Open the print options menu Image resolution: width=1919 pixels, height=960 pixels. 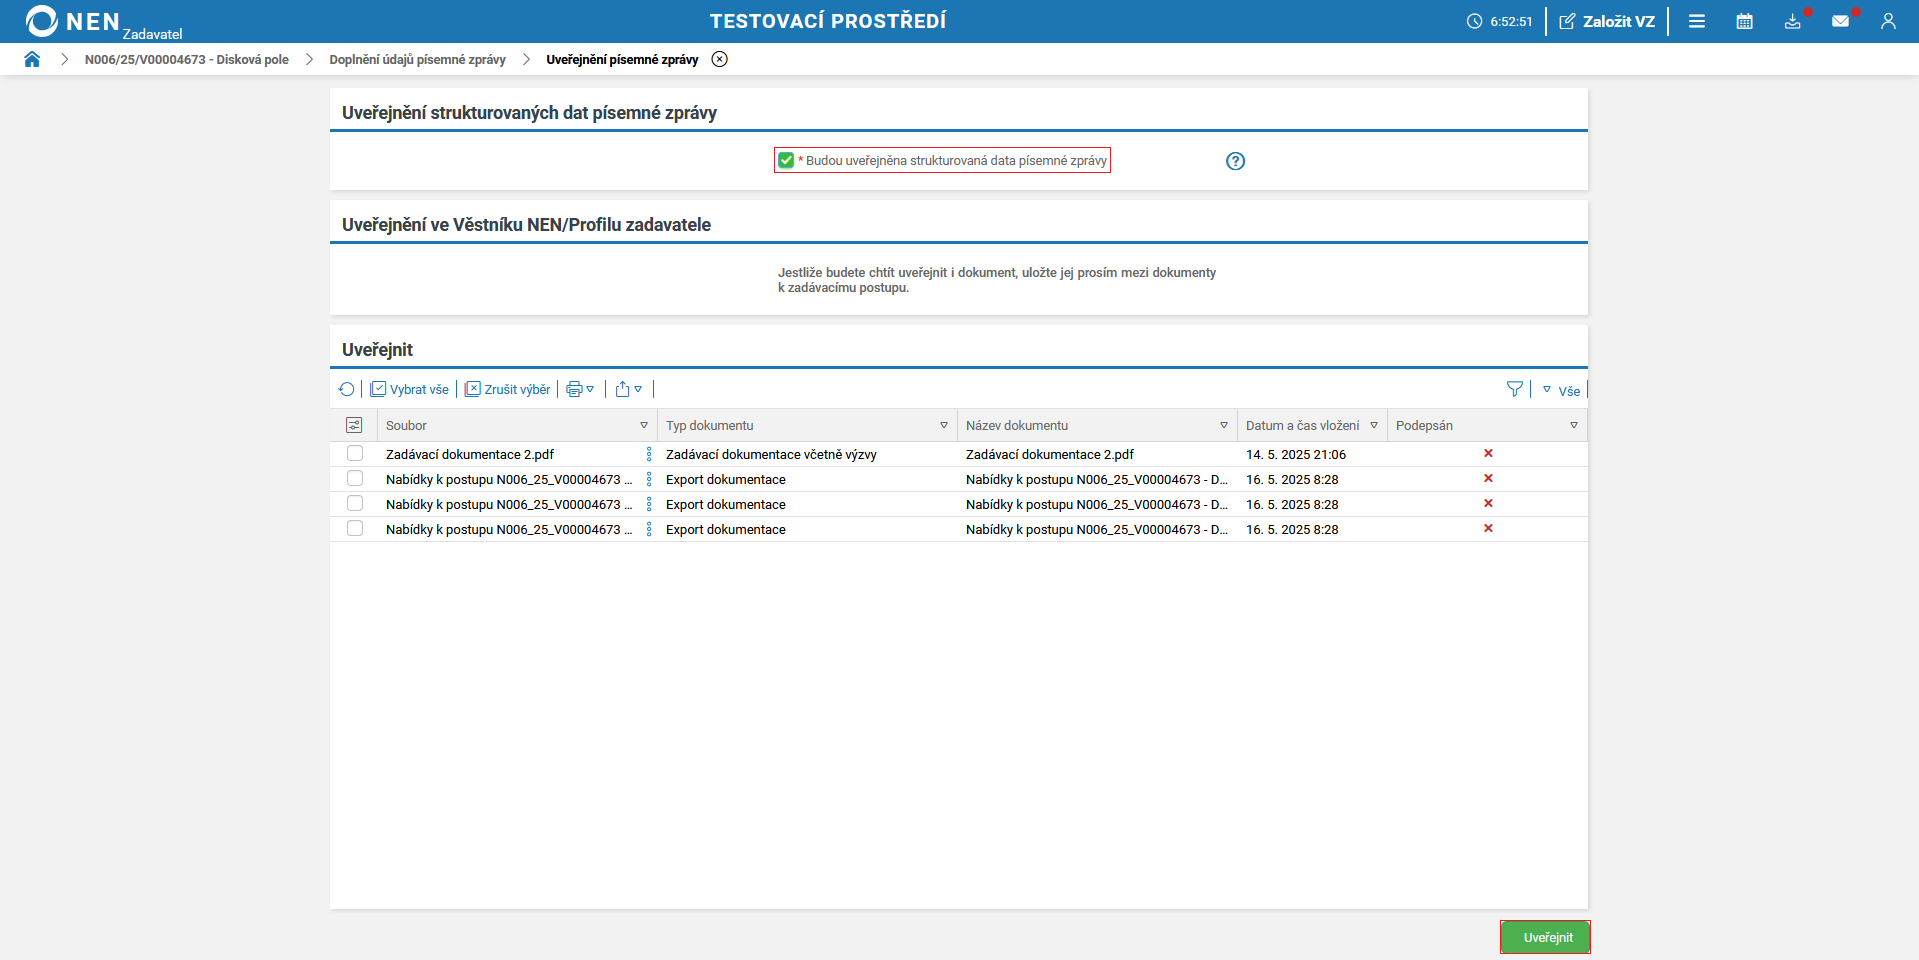click(x=580, y=389)
